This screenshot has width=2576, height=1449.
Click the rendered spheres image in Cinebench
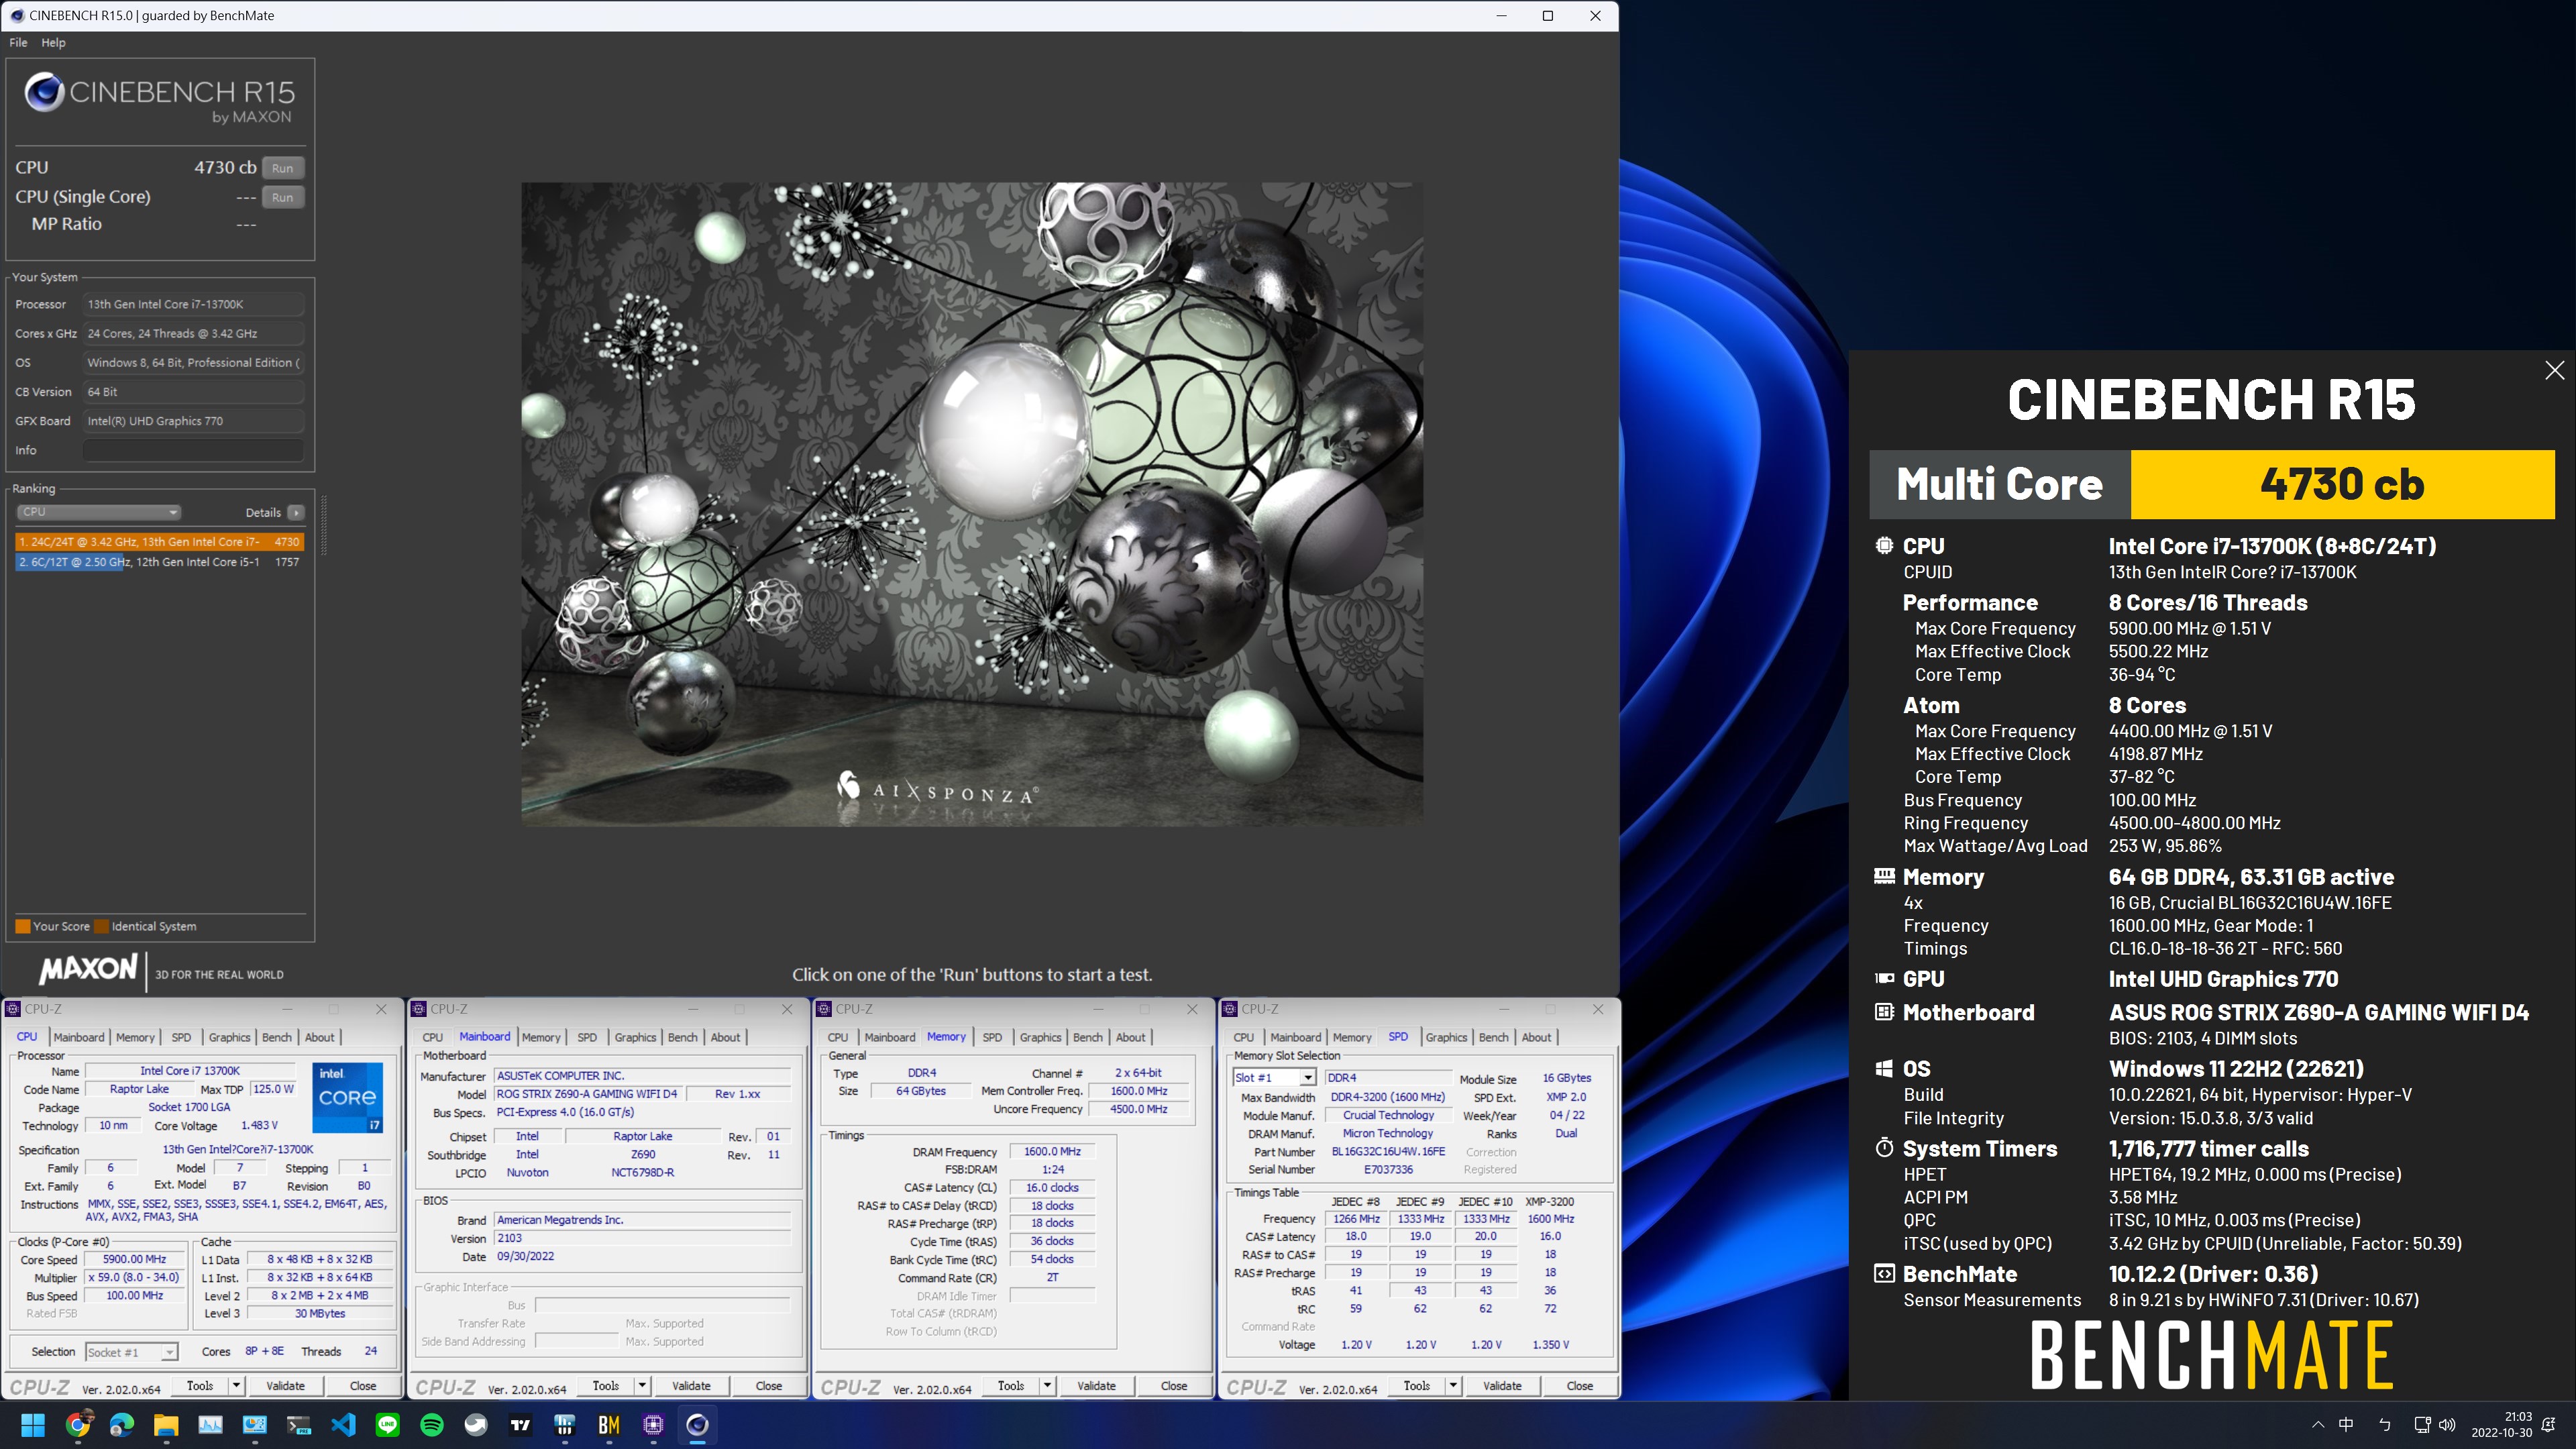[972, 504]
